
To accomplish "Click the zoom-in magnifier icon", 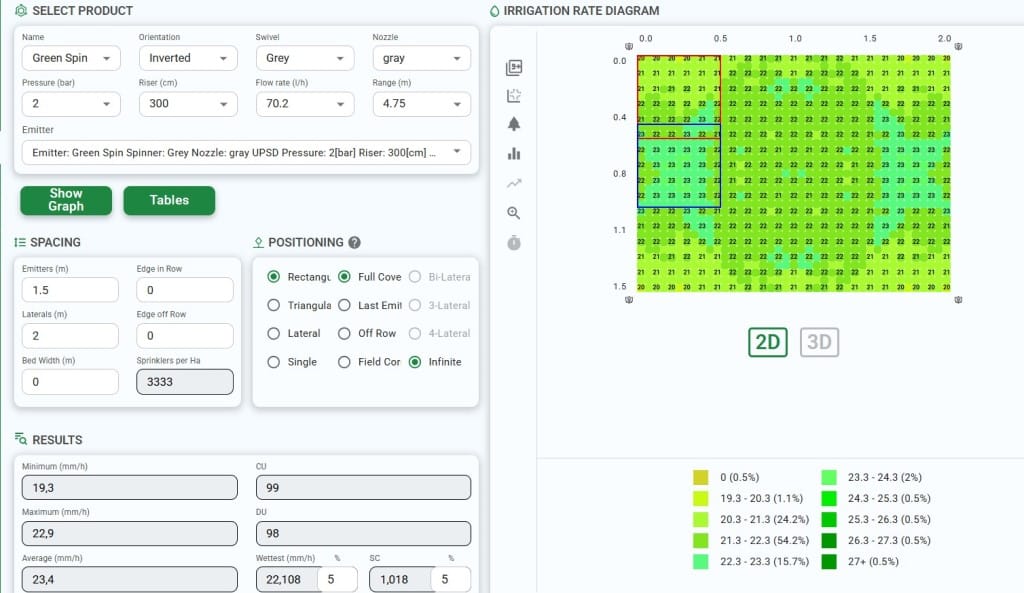I will click(x=515, y=213).
